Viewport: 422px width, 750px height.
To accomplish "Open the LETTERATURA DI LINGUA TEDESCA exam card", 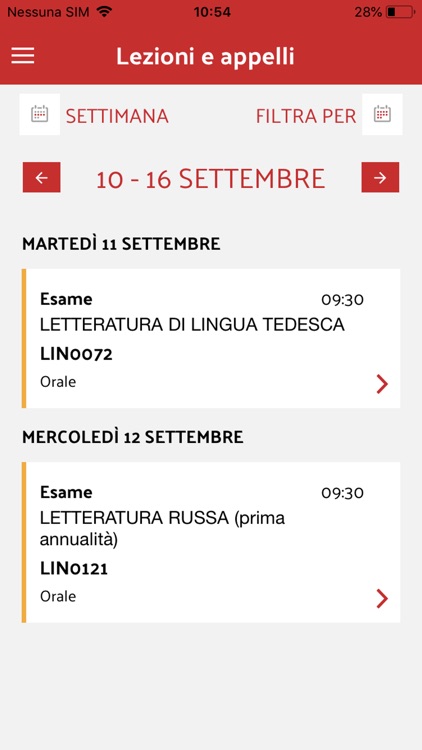I will [x=211, y=338].
